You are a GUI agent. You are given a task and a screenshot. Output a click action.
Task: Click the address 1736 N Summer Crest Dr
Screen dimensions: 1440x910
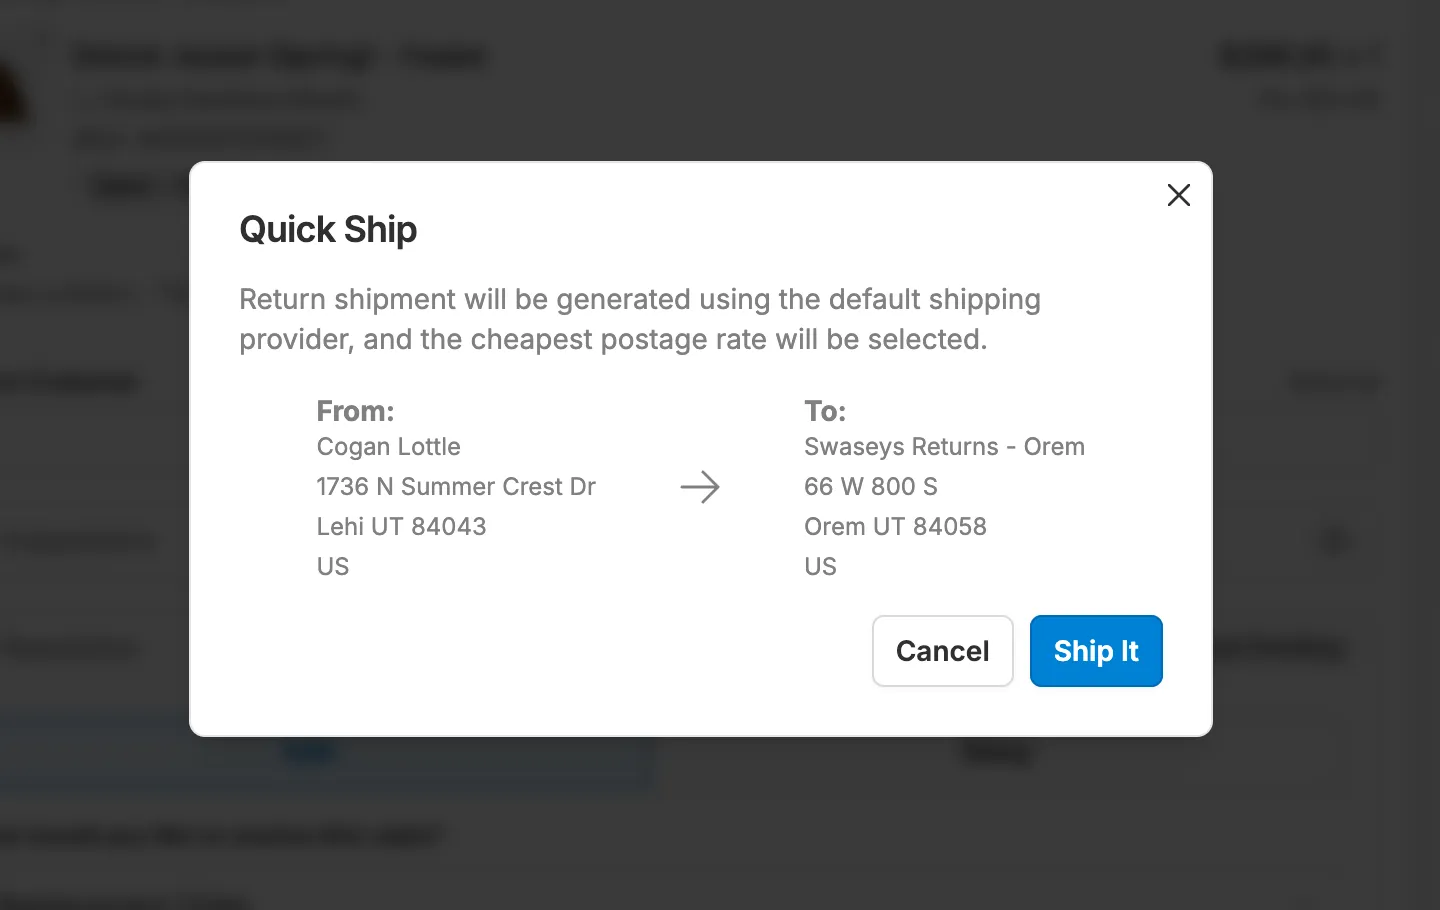tap(456, 487)
